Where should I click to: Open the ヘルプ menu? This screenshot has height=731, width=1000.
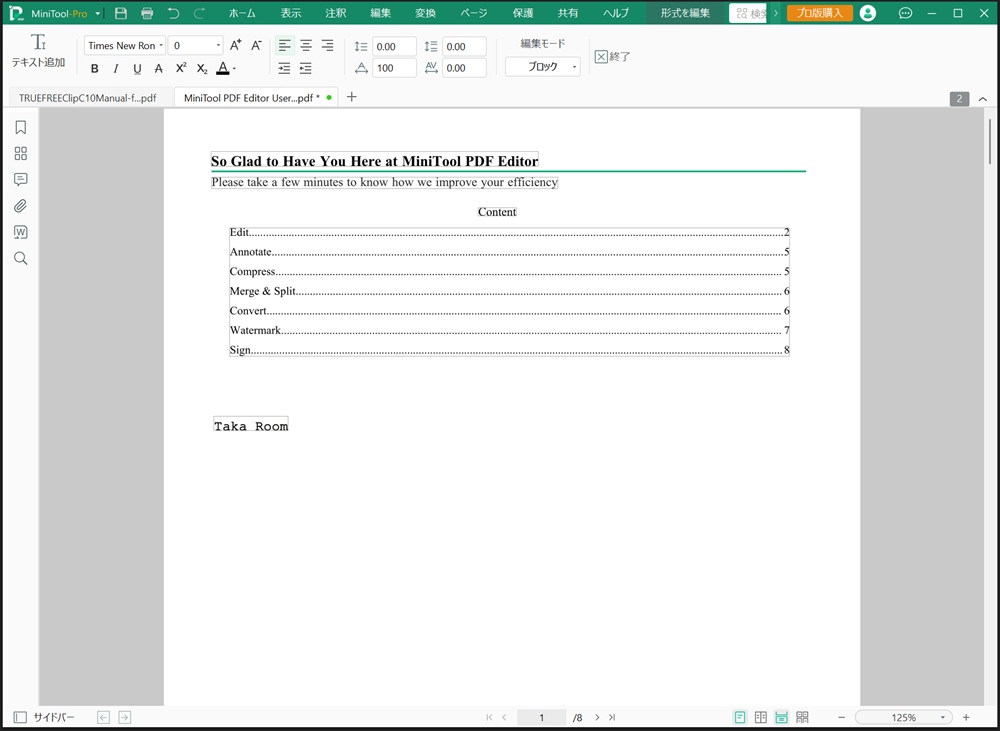pyautogui.click(x=615, y=13)
